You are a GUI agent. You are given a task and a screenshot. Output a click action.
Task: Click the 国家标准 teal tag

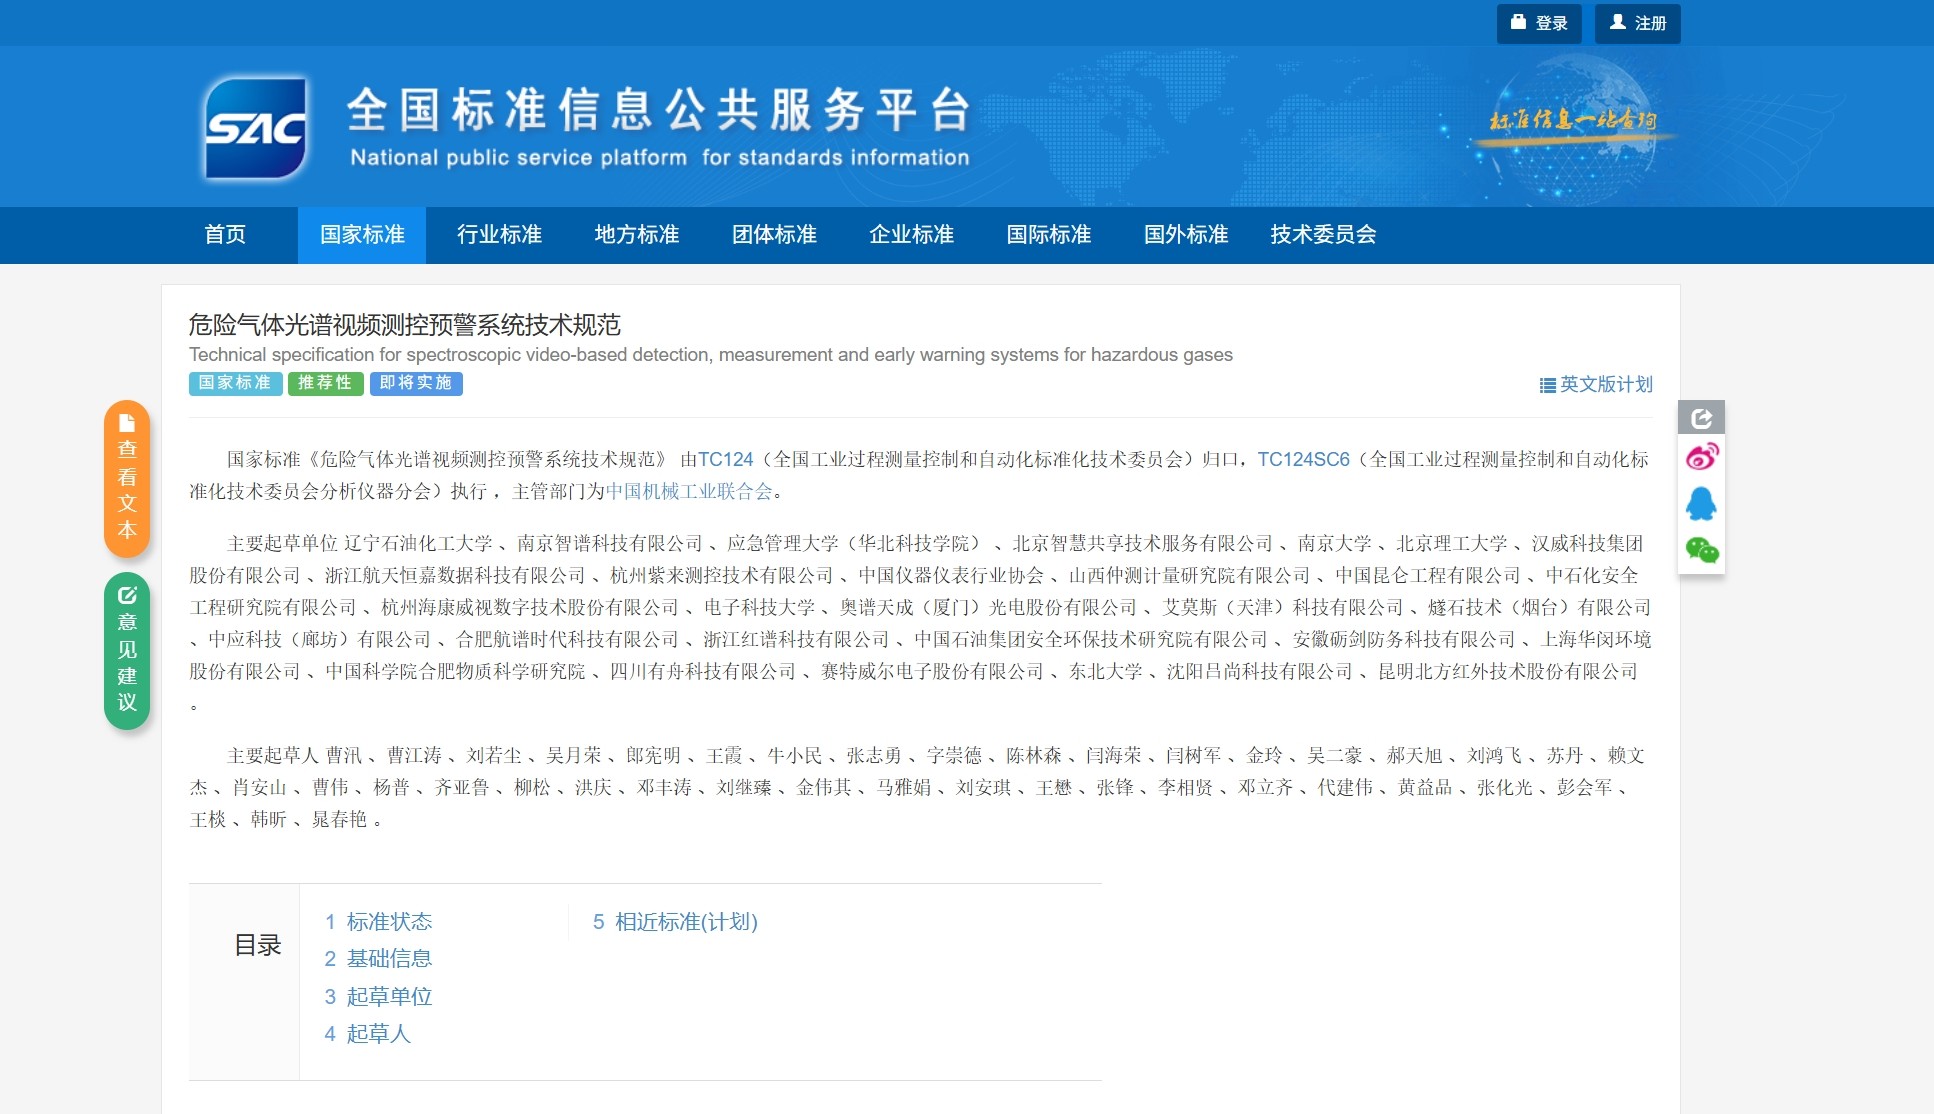(x=235, y=383)
